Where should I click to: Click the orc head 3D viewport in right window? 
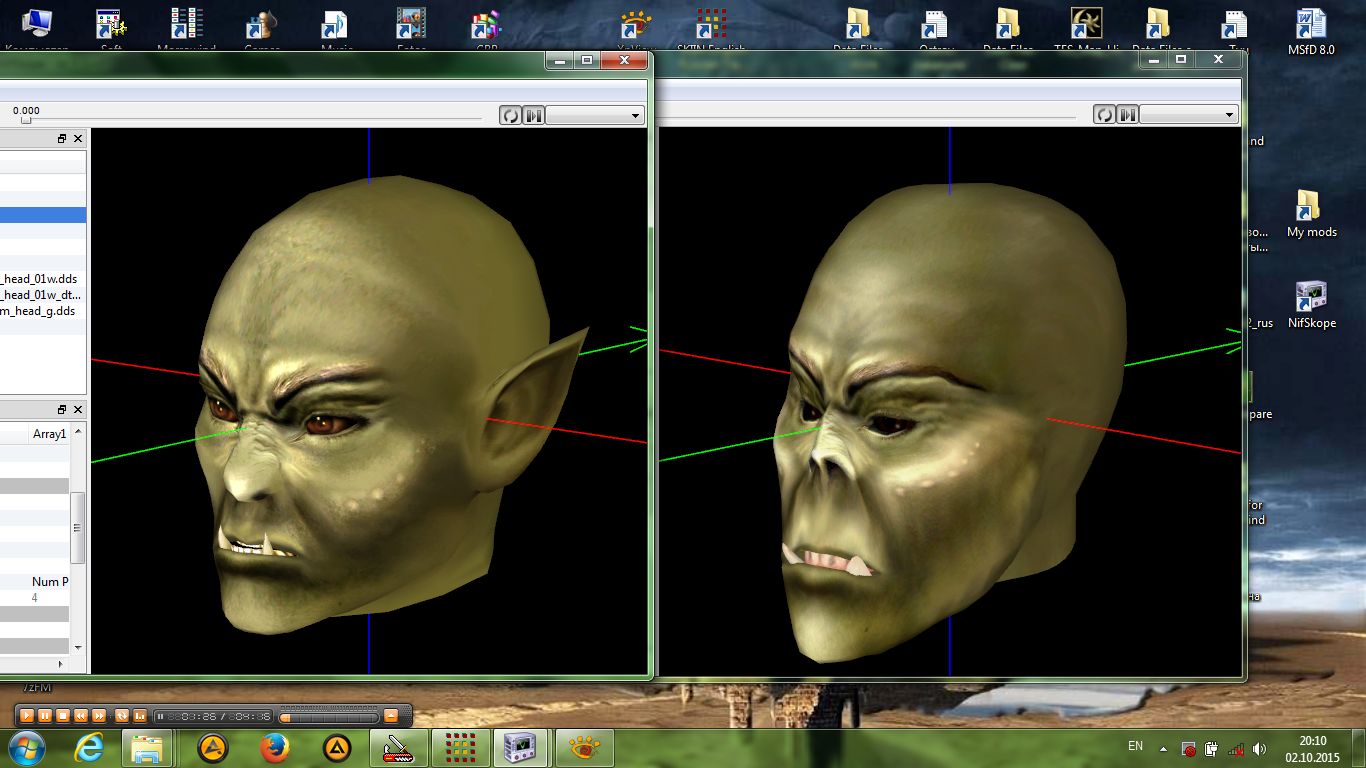[x=950, y=400]
